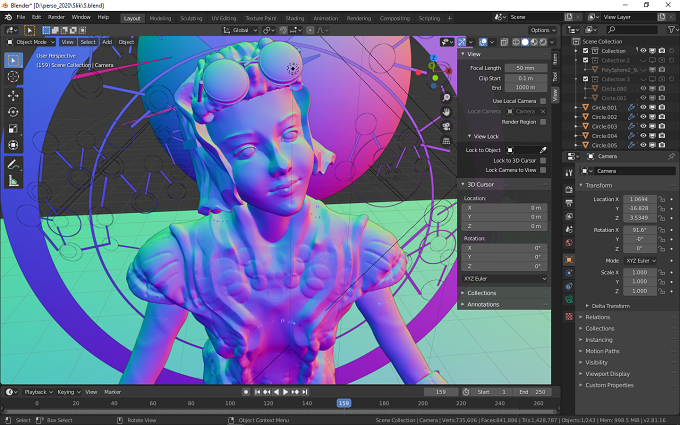Image resolution: width=680 pixels, height=425 pixels.
Task: Hide Circle.001 with its eye icon
Action: pyautogui.click(x=643, y=108)
